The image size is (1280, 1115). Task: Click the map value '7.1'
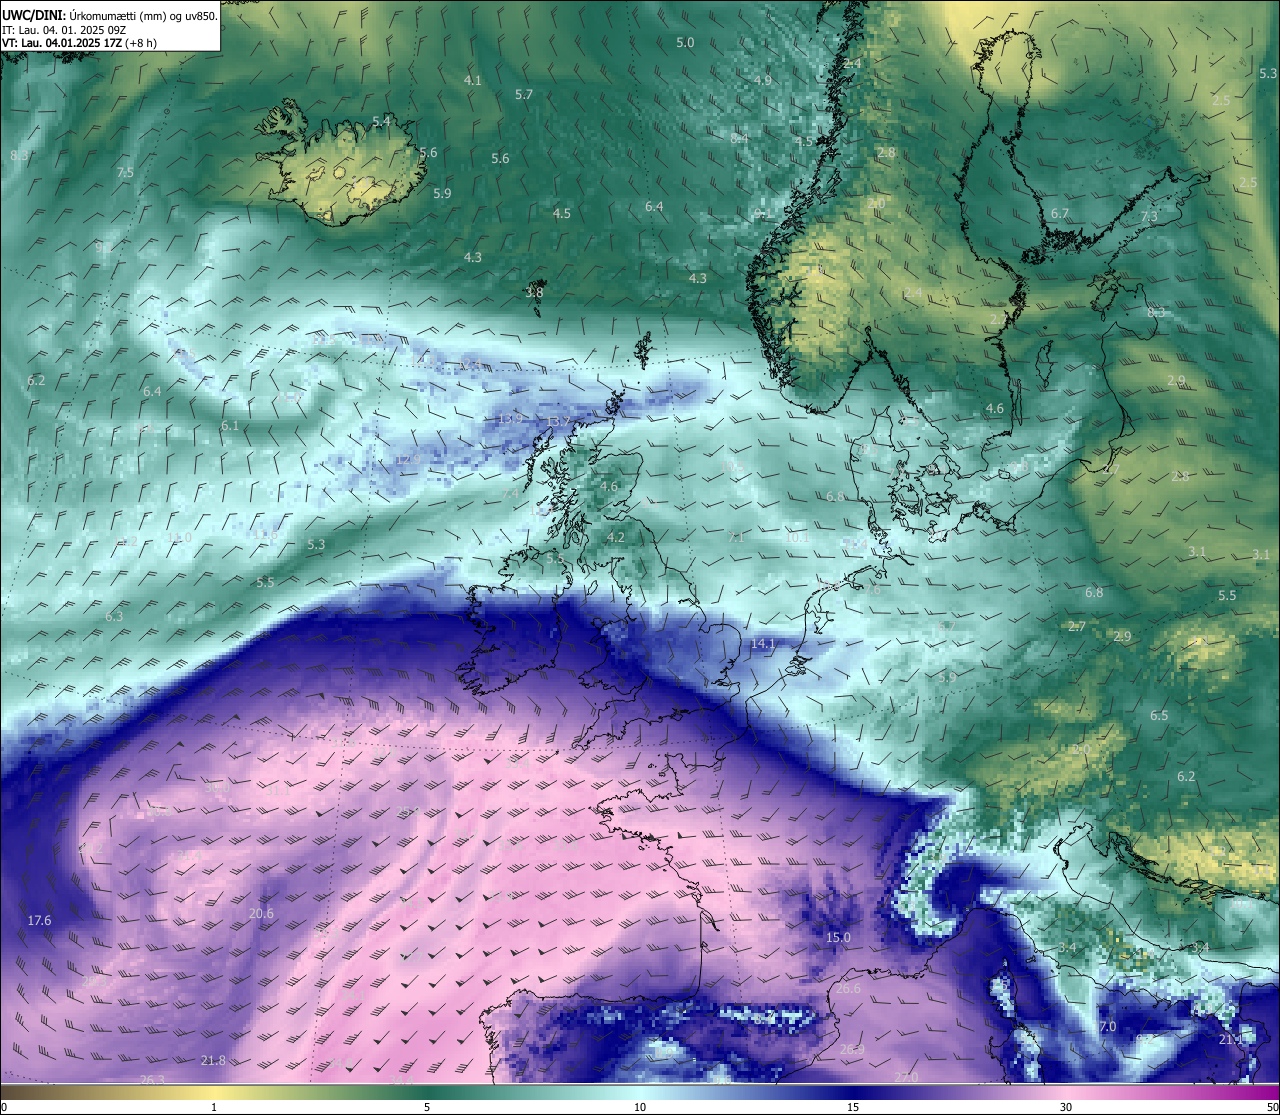(736, 537)
